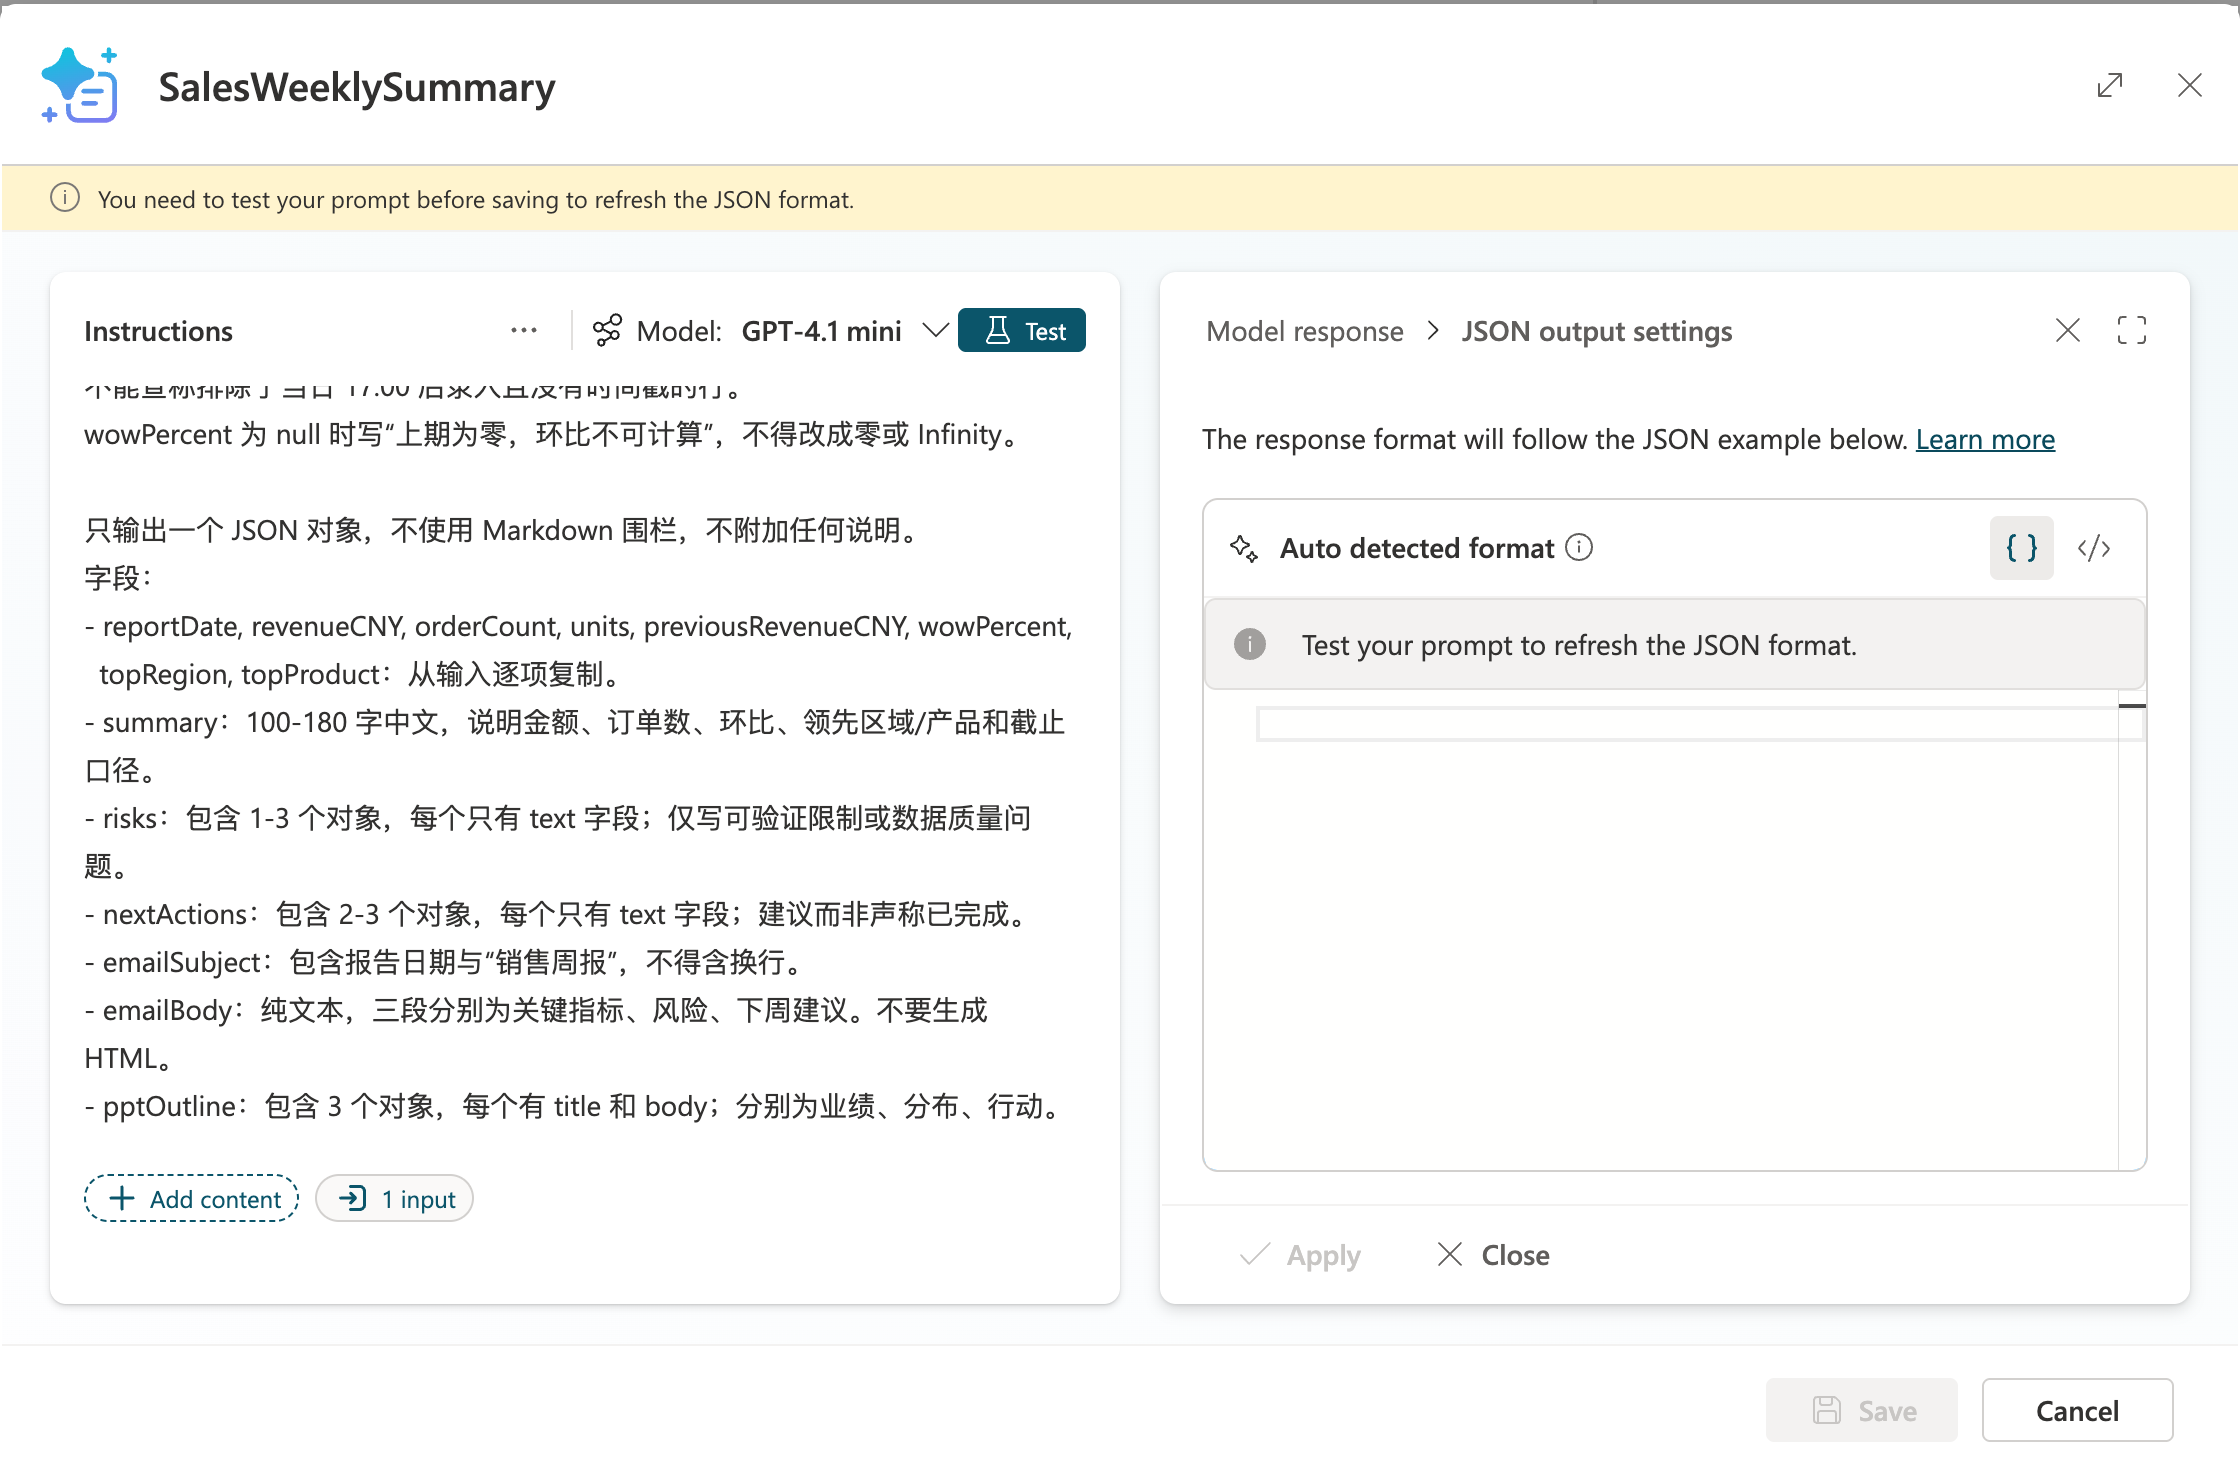2240x1460 pixels.
Task: Save the prompt
Action: 1862,1410
